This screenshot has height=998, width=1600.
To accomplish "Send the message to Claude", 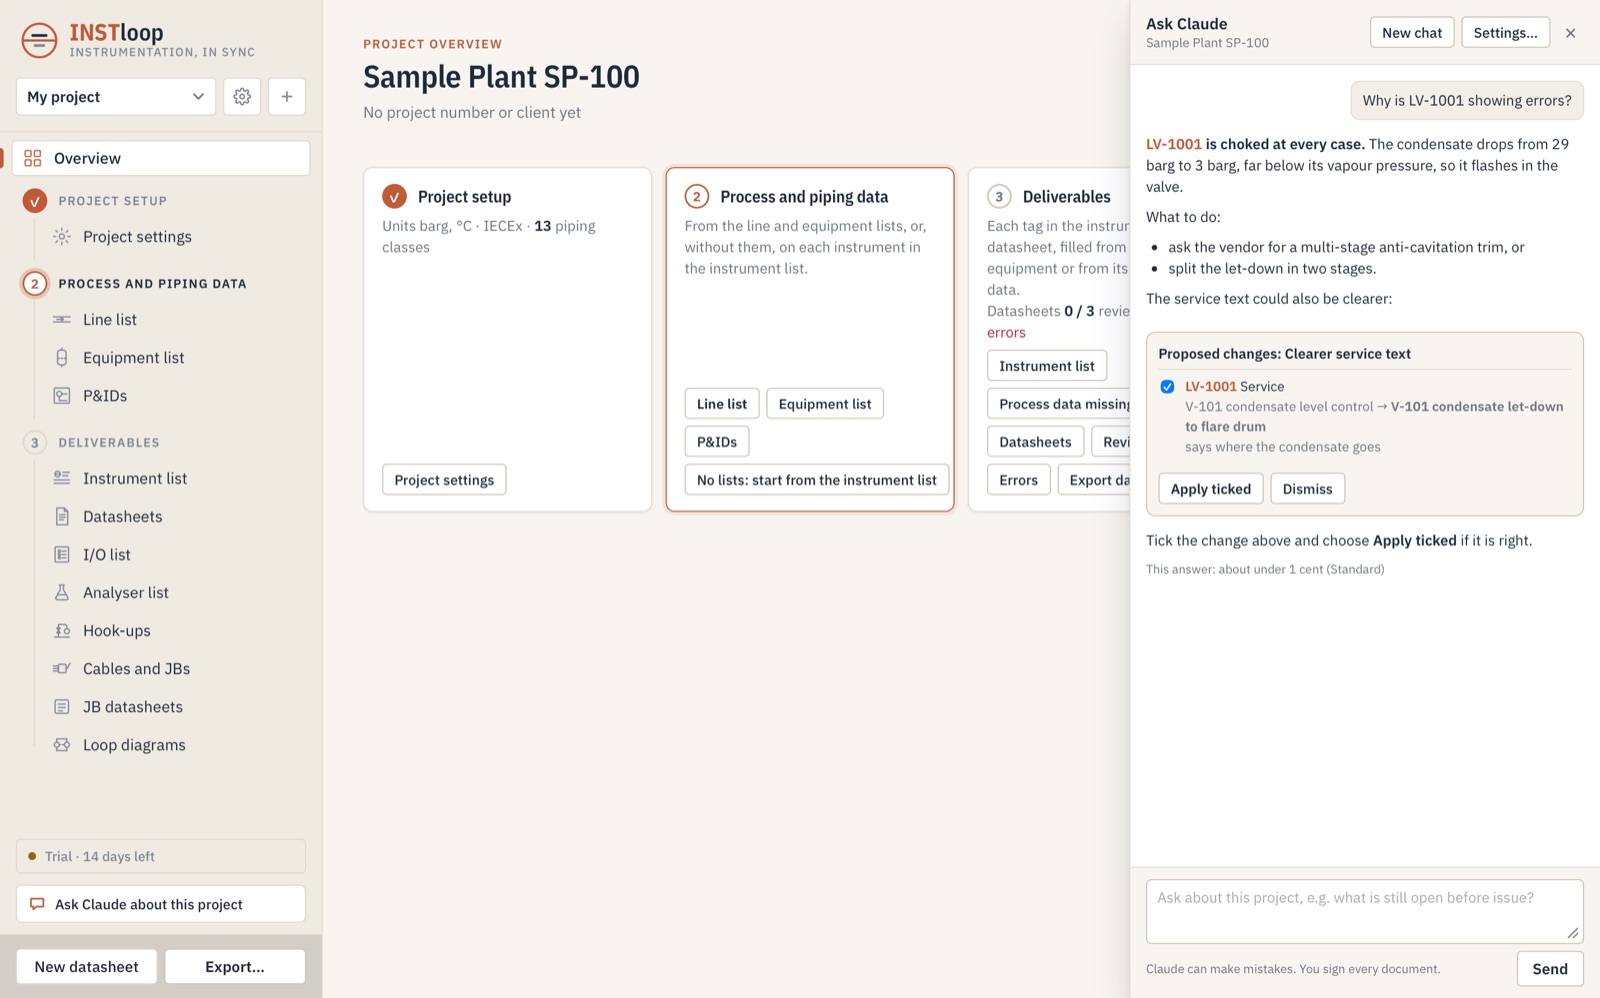I will [x=1550, y=969].
